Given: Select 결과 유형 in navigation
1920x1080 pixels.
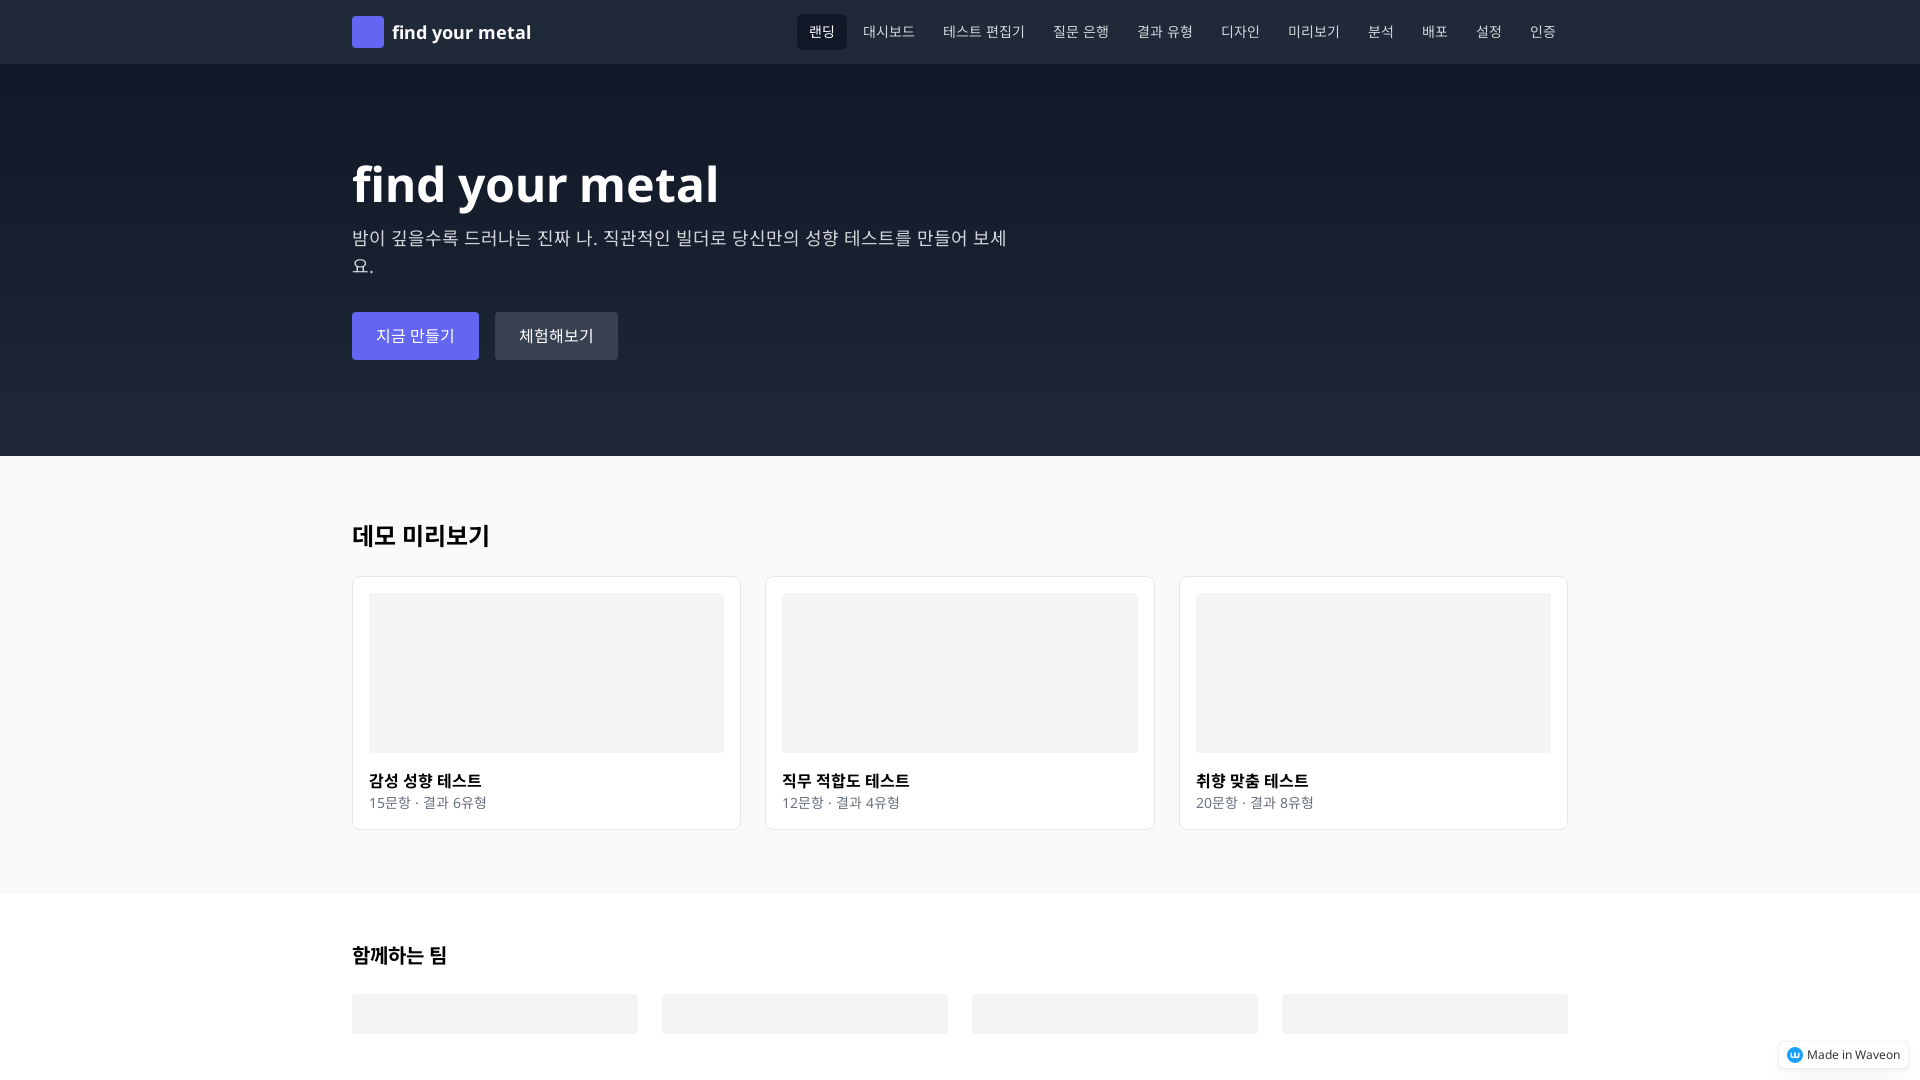Looking at the screenshot, I should click(1164, 32).
